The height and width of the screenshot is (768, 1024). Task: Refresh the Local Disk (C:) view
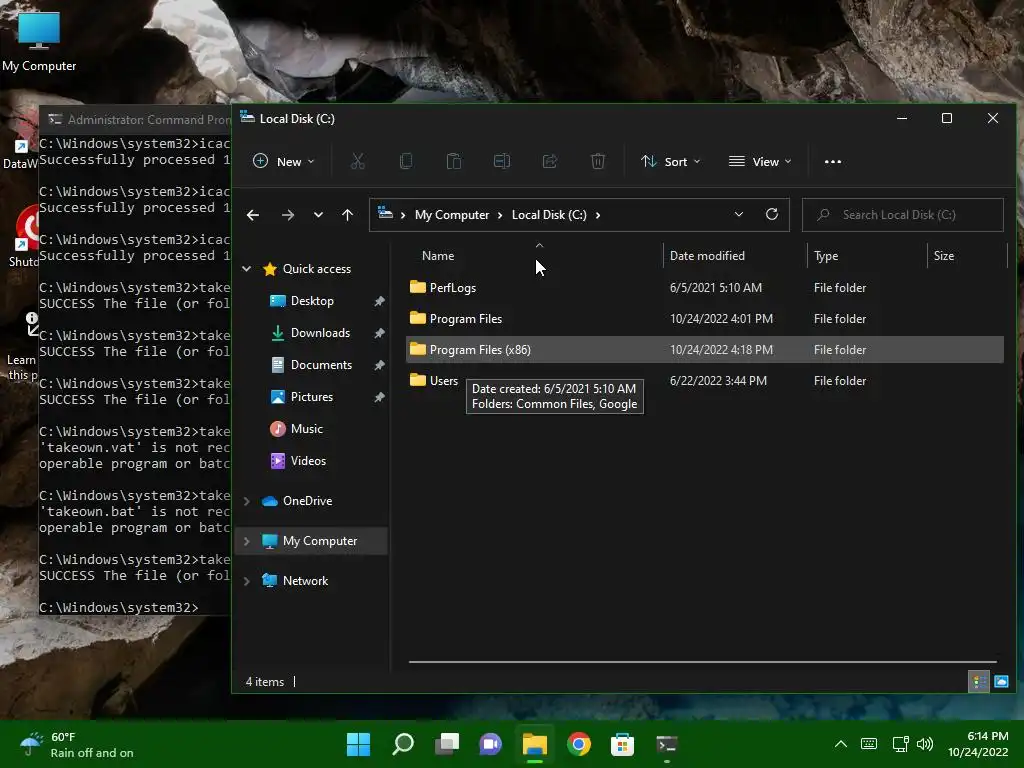tap(772, 214)
